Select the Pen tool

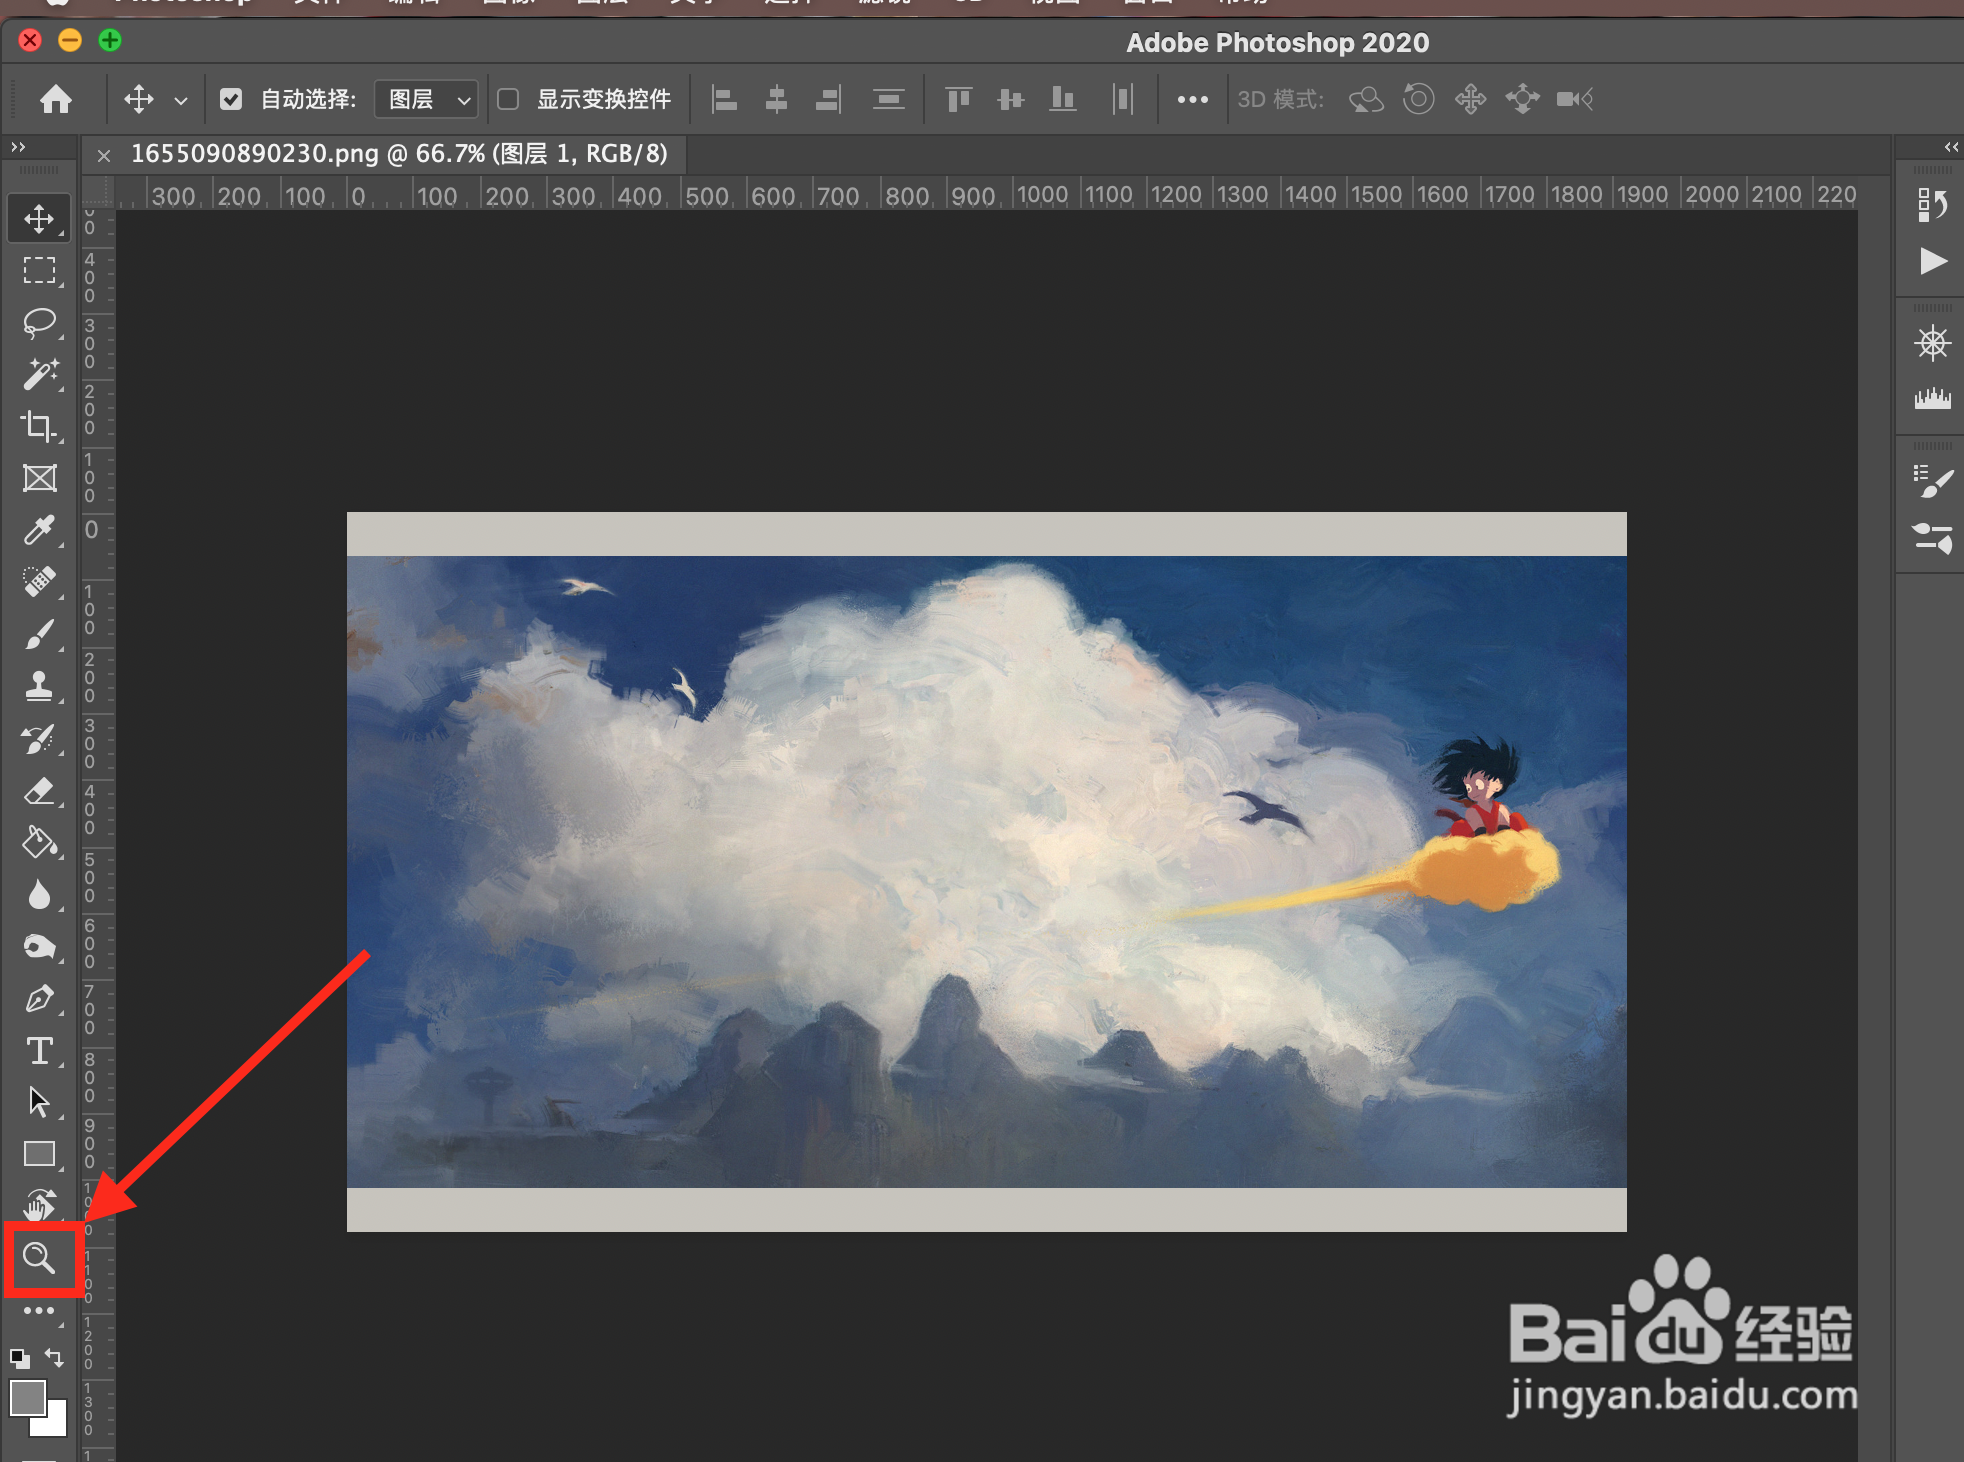click(x=39, y=999)
